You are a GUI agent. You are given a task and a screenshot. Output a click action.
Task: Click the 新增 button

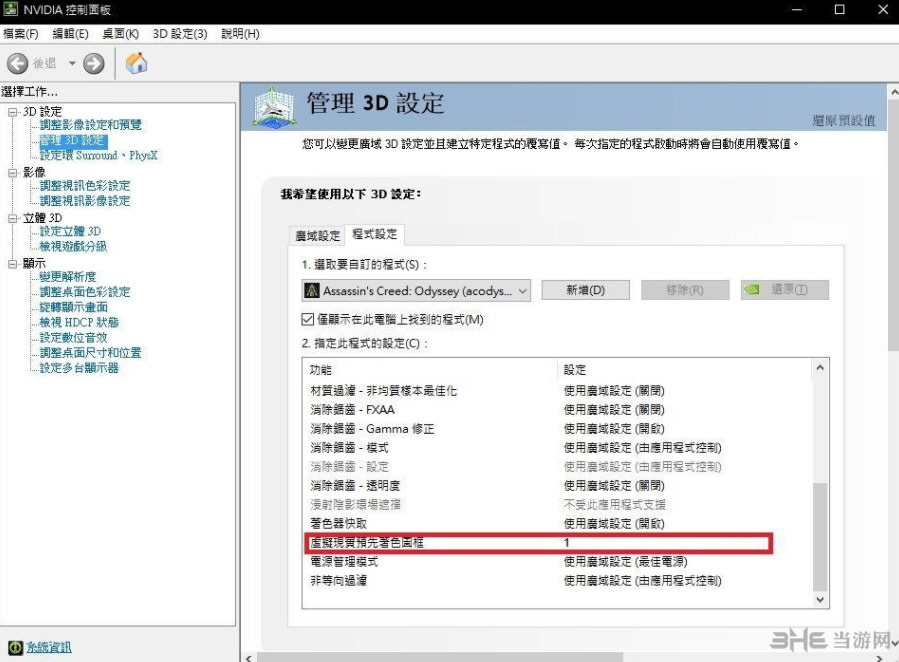[x=585, y=290]
